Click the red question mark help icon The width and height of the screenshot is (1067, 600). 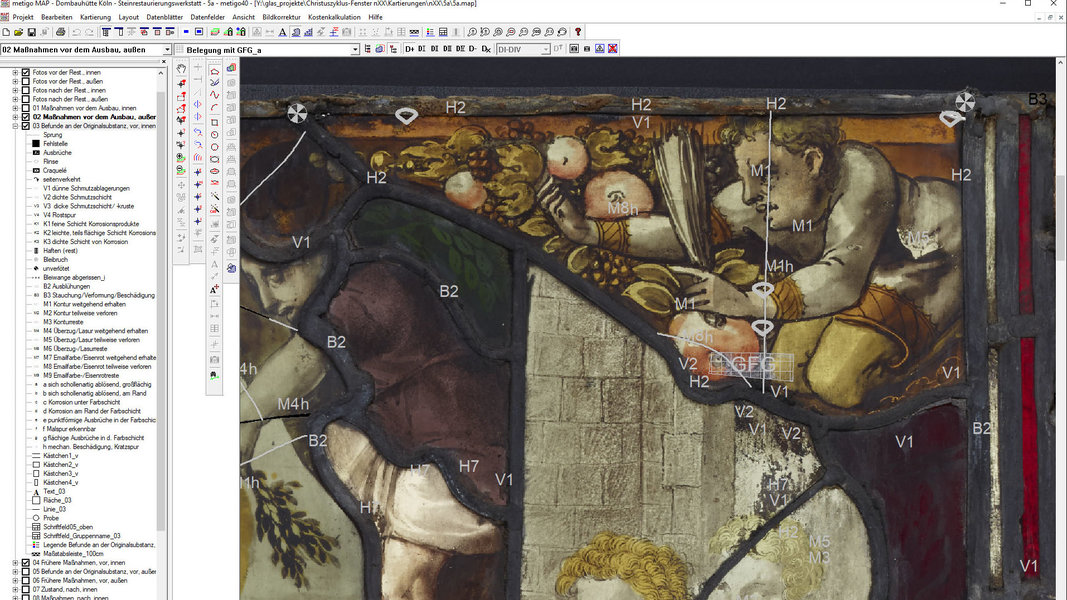[578, 32]
